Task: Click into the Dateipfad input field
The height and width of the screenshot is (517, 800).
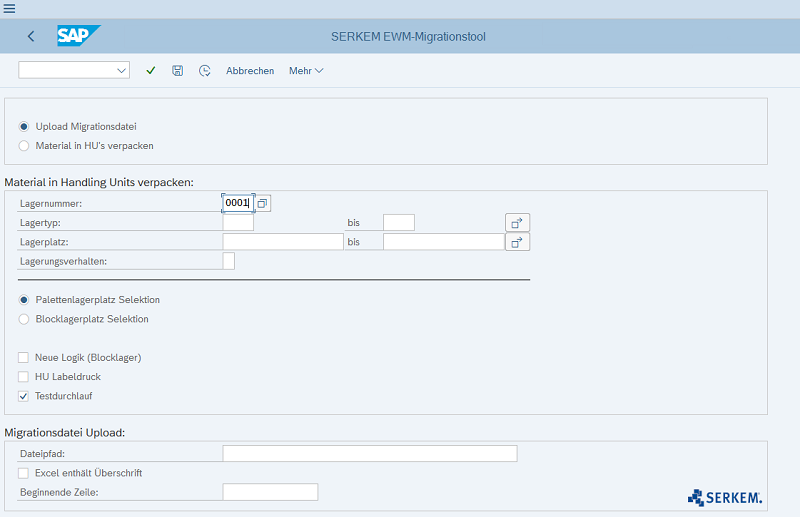Action: click(x=370, y=453)
